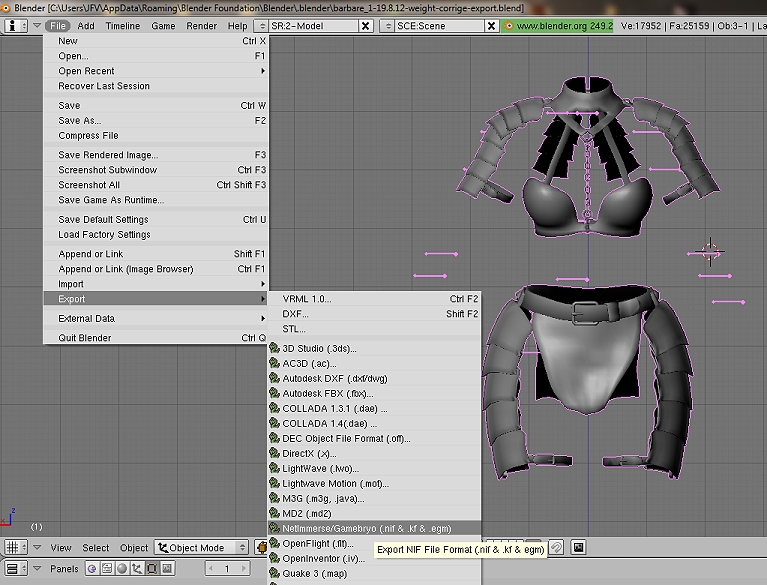Export as AC3D (.ac)...
The height and width of the screenshot is (585, 767).
coord(374,364)
